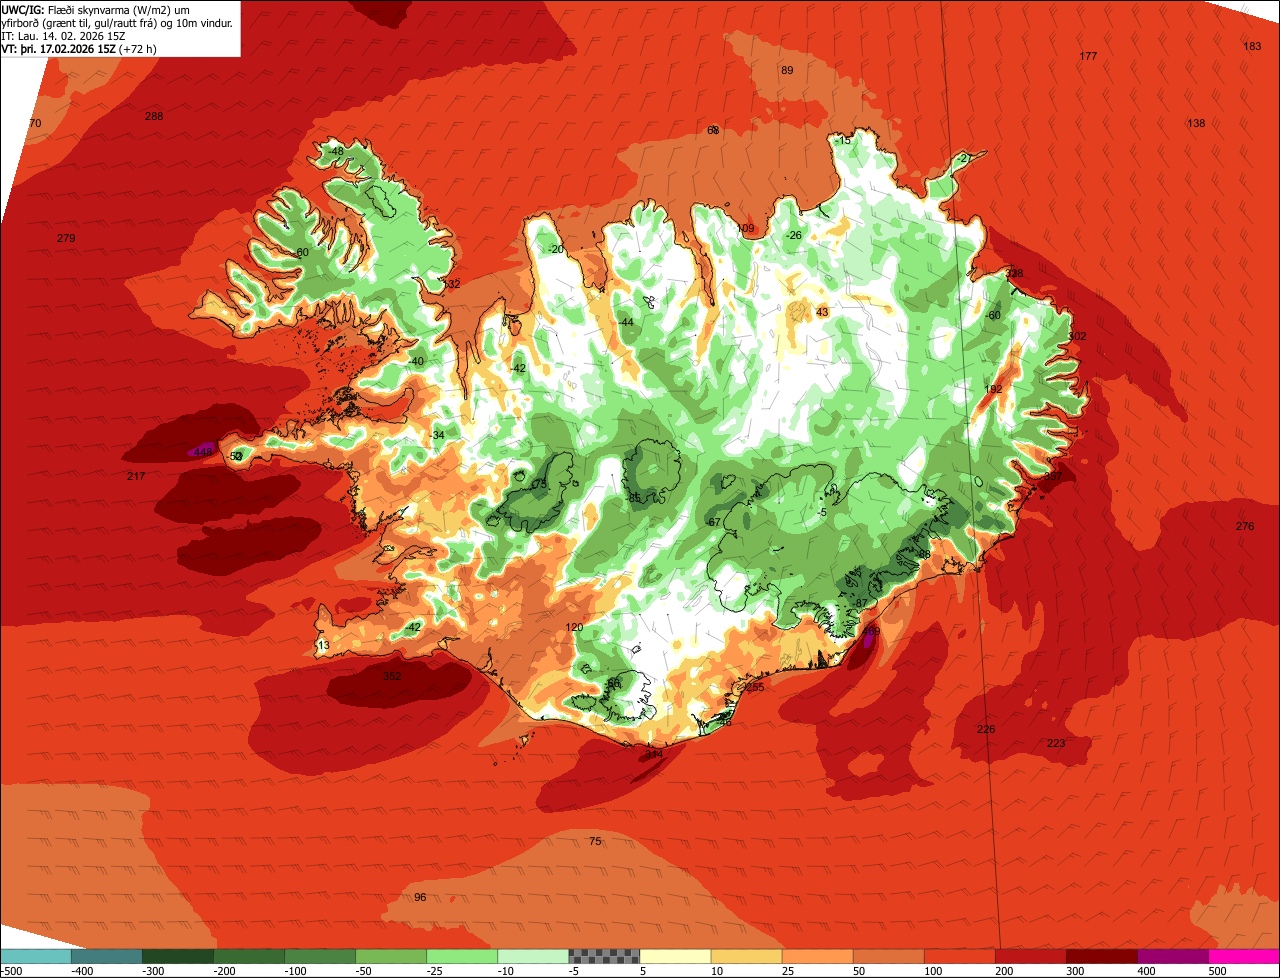Click the value 183 in the top-right corner
The width and height of the screenshot is (1280, 978).
click(x=1252, y=46)
